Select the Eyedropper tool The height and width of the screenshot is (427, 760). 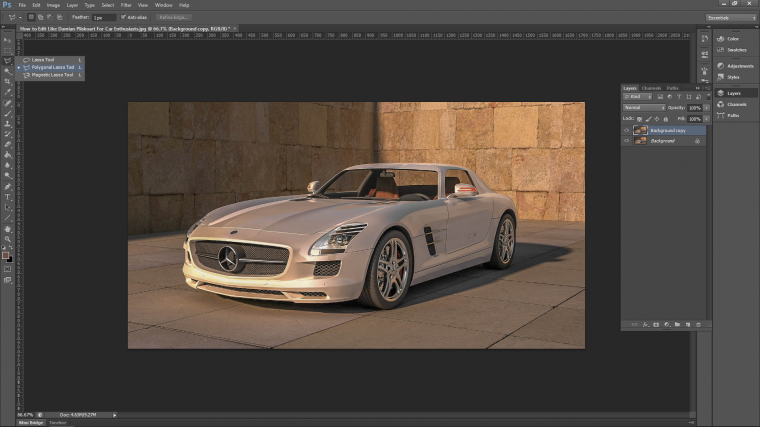tap(7, 92)
